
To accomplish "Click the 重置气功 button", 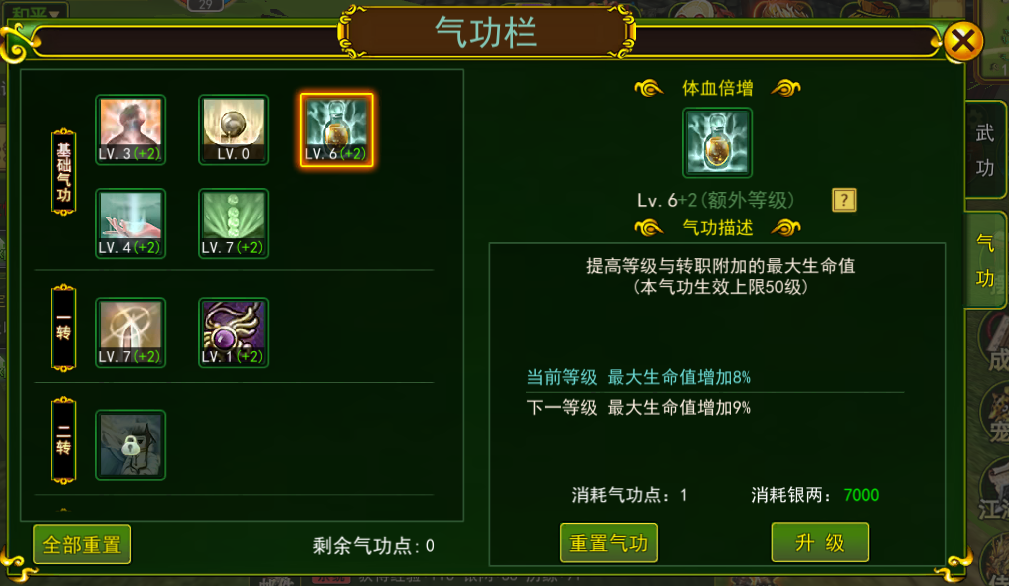I will 609,542.
